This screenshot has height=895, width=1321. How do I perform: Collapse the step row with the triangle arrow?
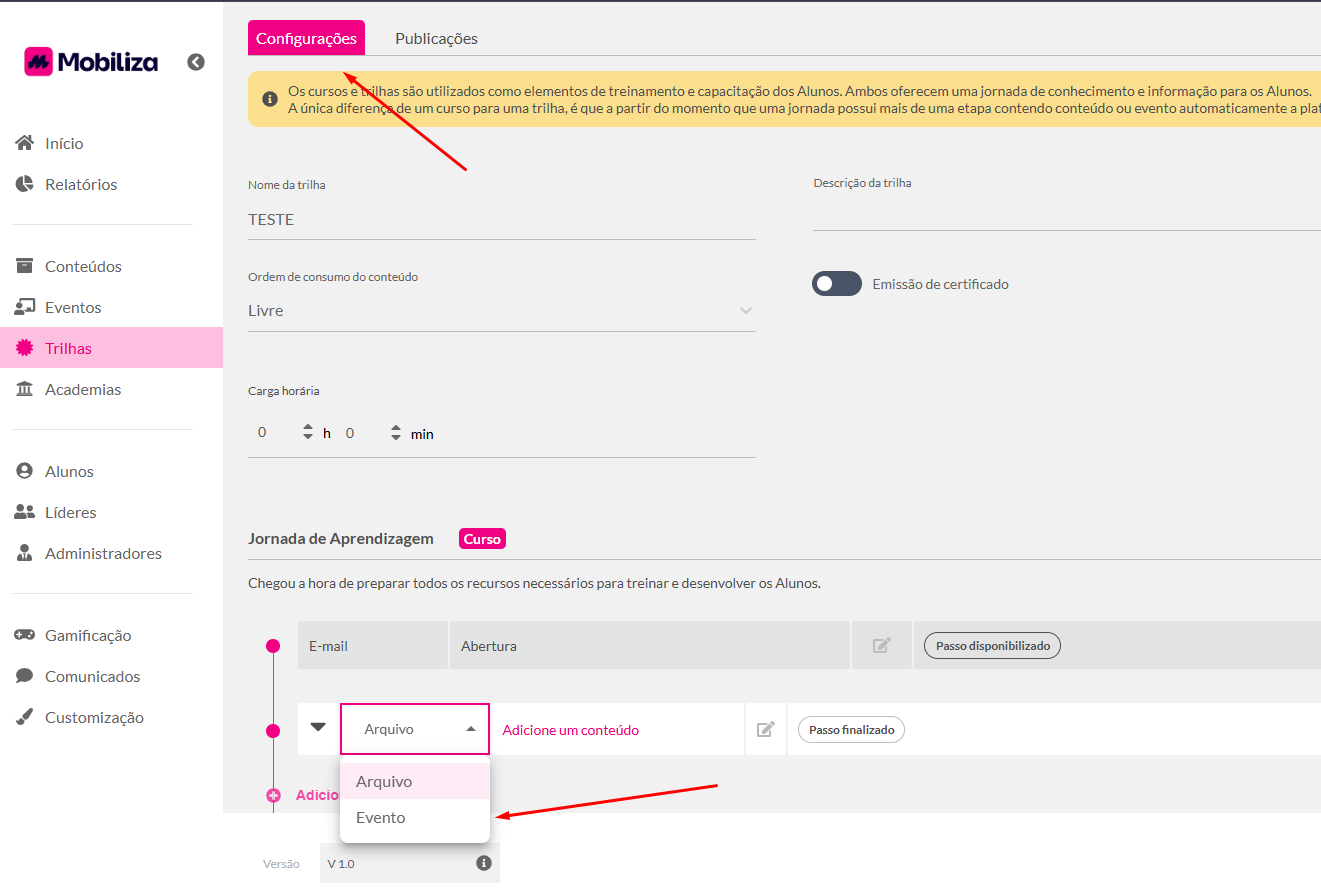pos(318,728)
